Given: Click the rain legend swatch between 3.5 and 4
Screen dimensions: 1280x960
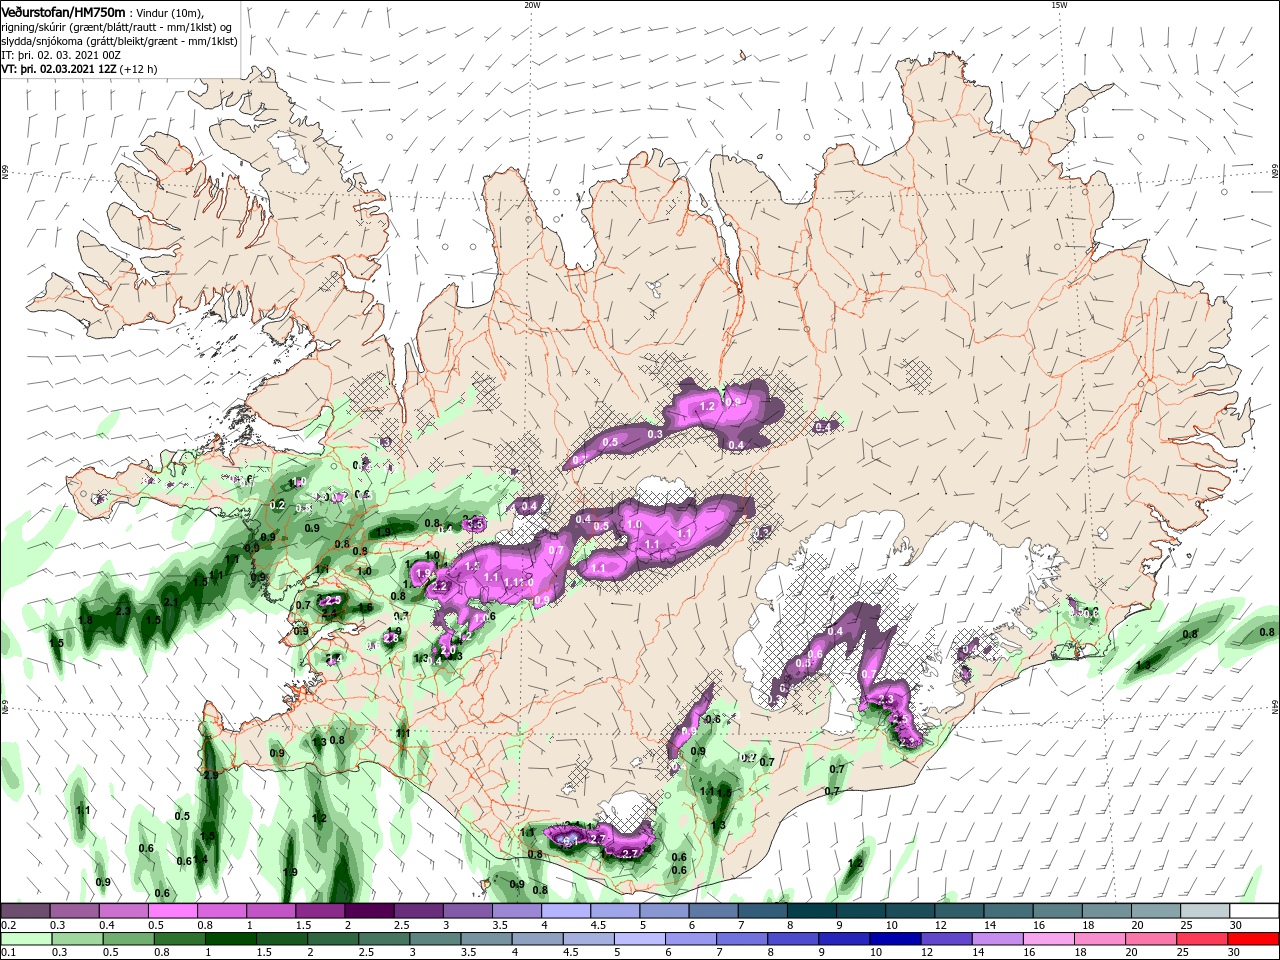Looking at the screenshot, I should (486, 939).
